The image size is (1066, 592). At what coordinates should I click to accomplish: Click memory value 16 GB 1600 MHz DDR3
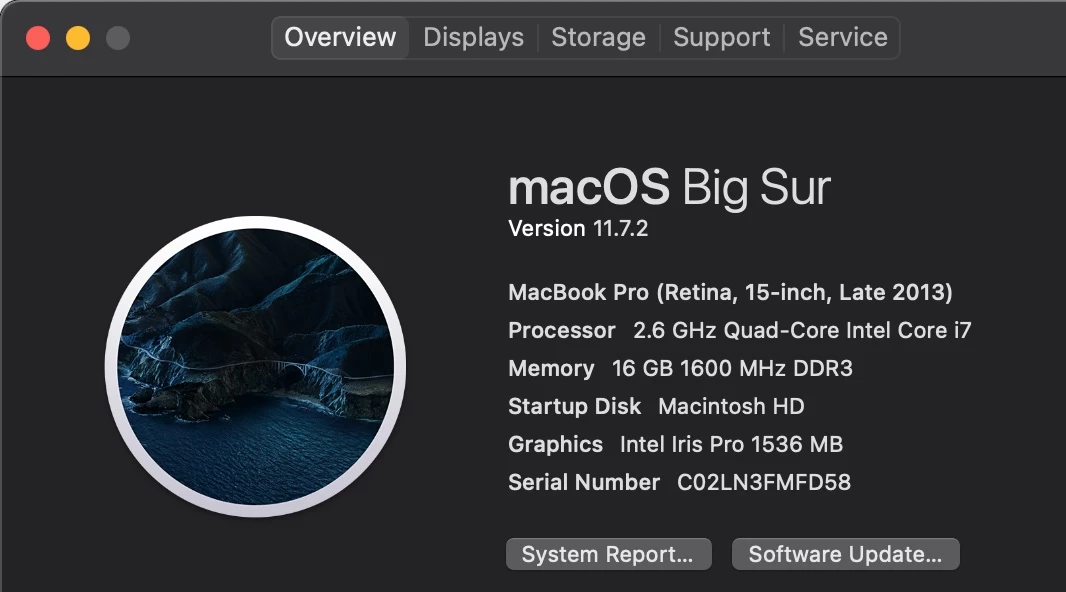[x=732, y=368]
